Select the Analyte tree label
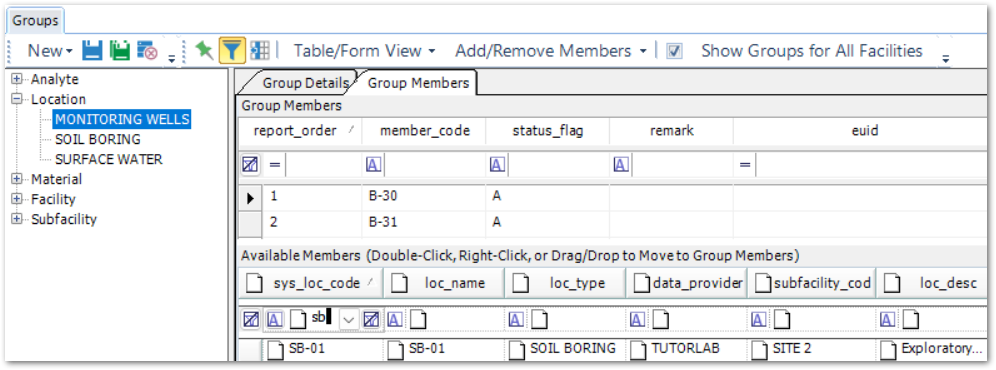Viewport: 996px width, 370px height. tap(55, 79)
